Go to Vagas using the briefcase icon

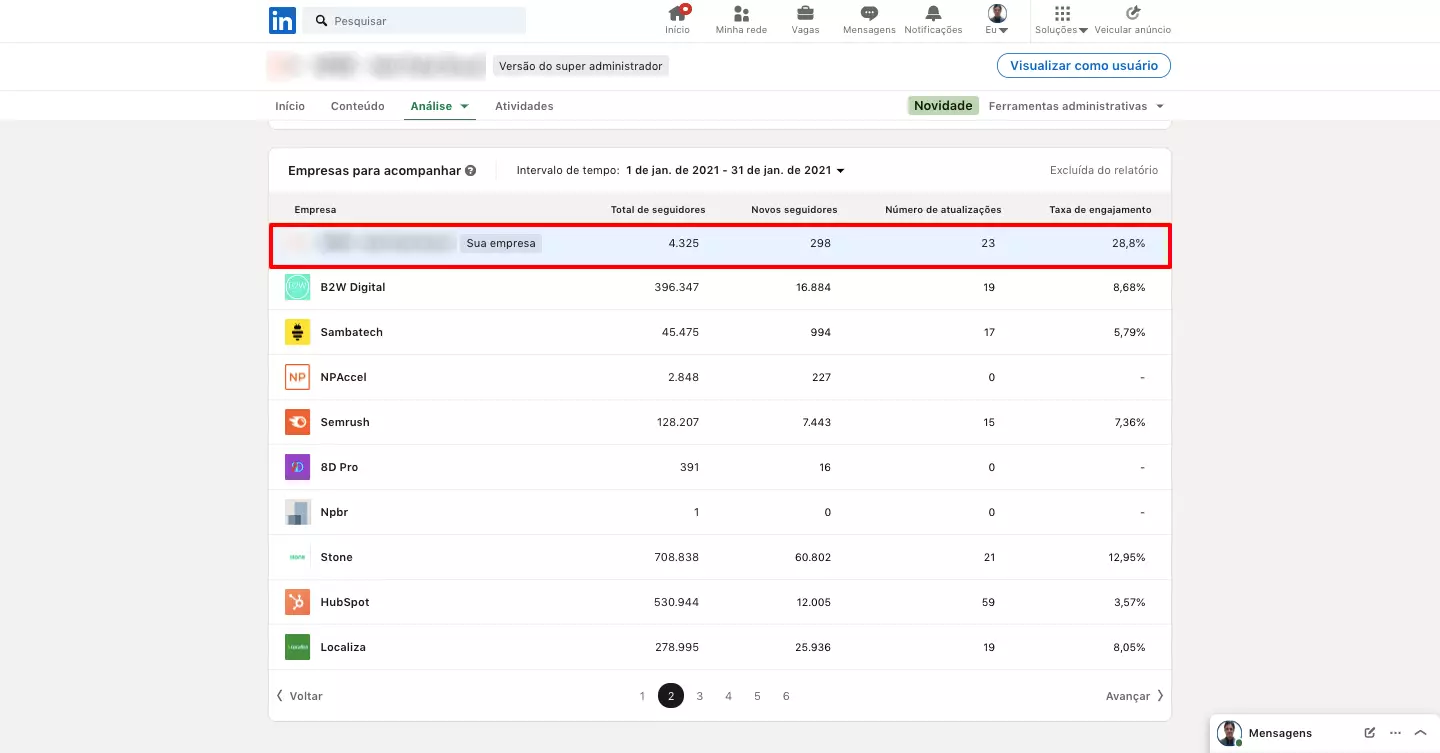(805, 15)
